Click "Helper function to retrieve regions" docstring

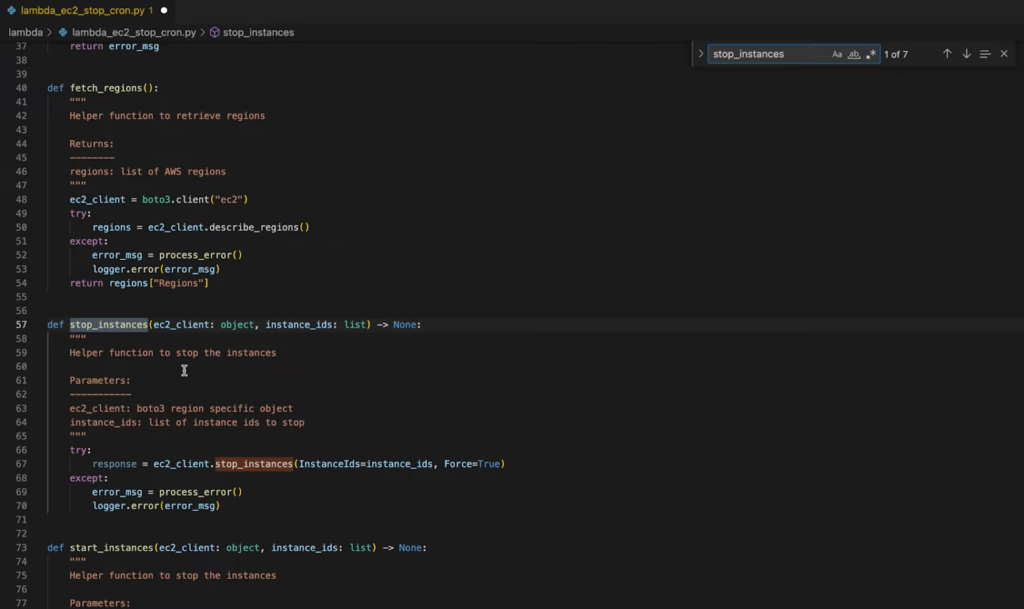point(167,116)
